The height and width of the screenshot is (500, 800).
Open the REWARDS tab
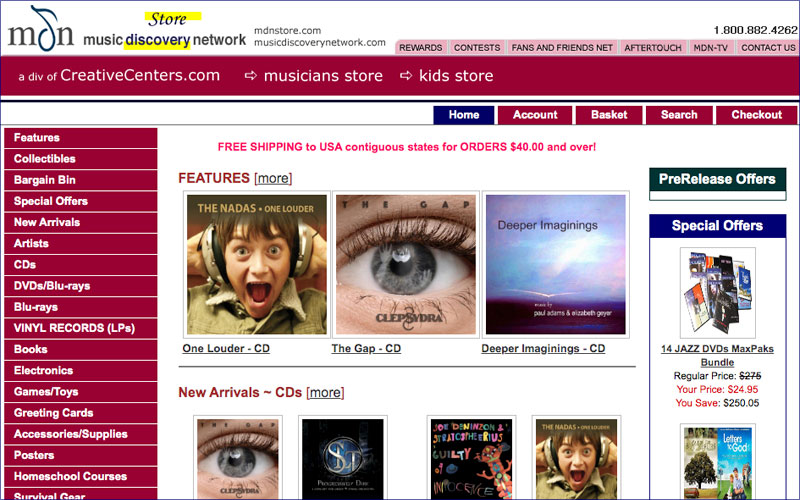(421, 47)
